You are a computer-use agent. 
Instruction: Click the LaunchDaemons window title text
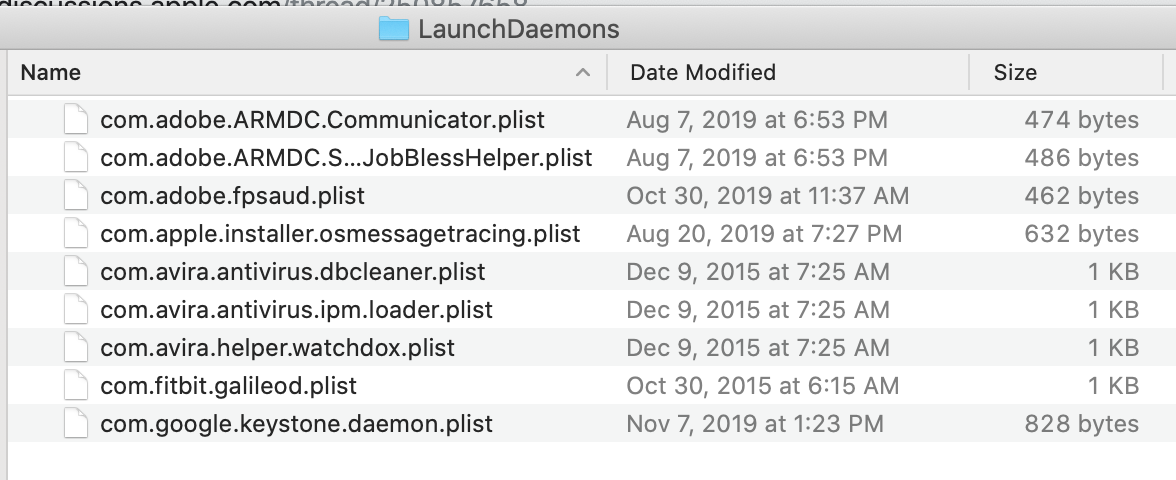click(x=518, y=29)
